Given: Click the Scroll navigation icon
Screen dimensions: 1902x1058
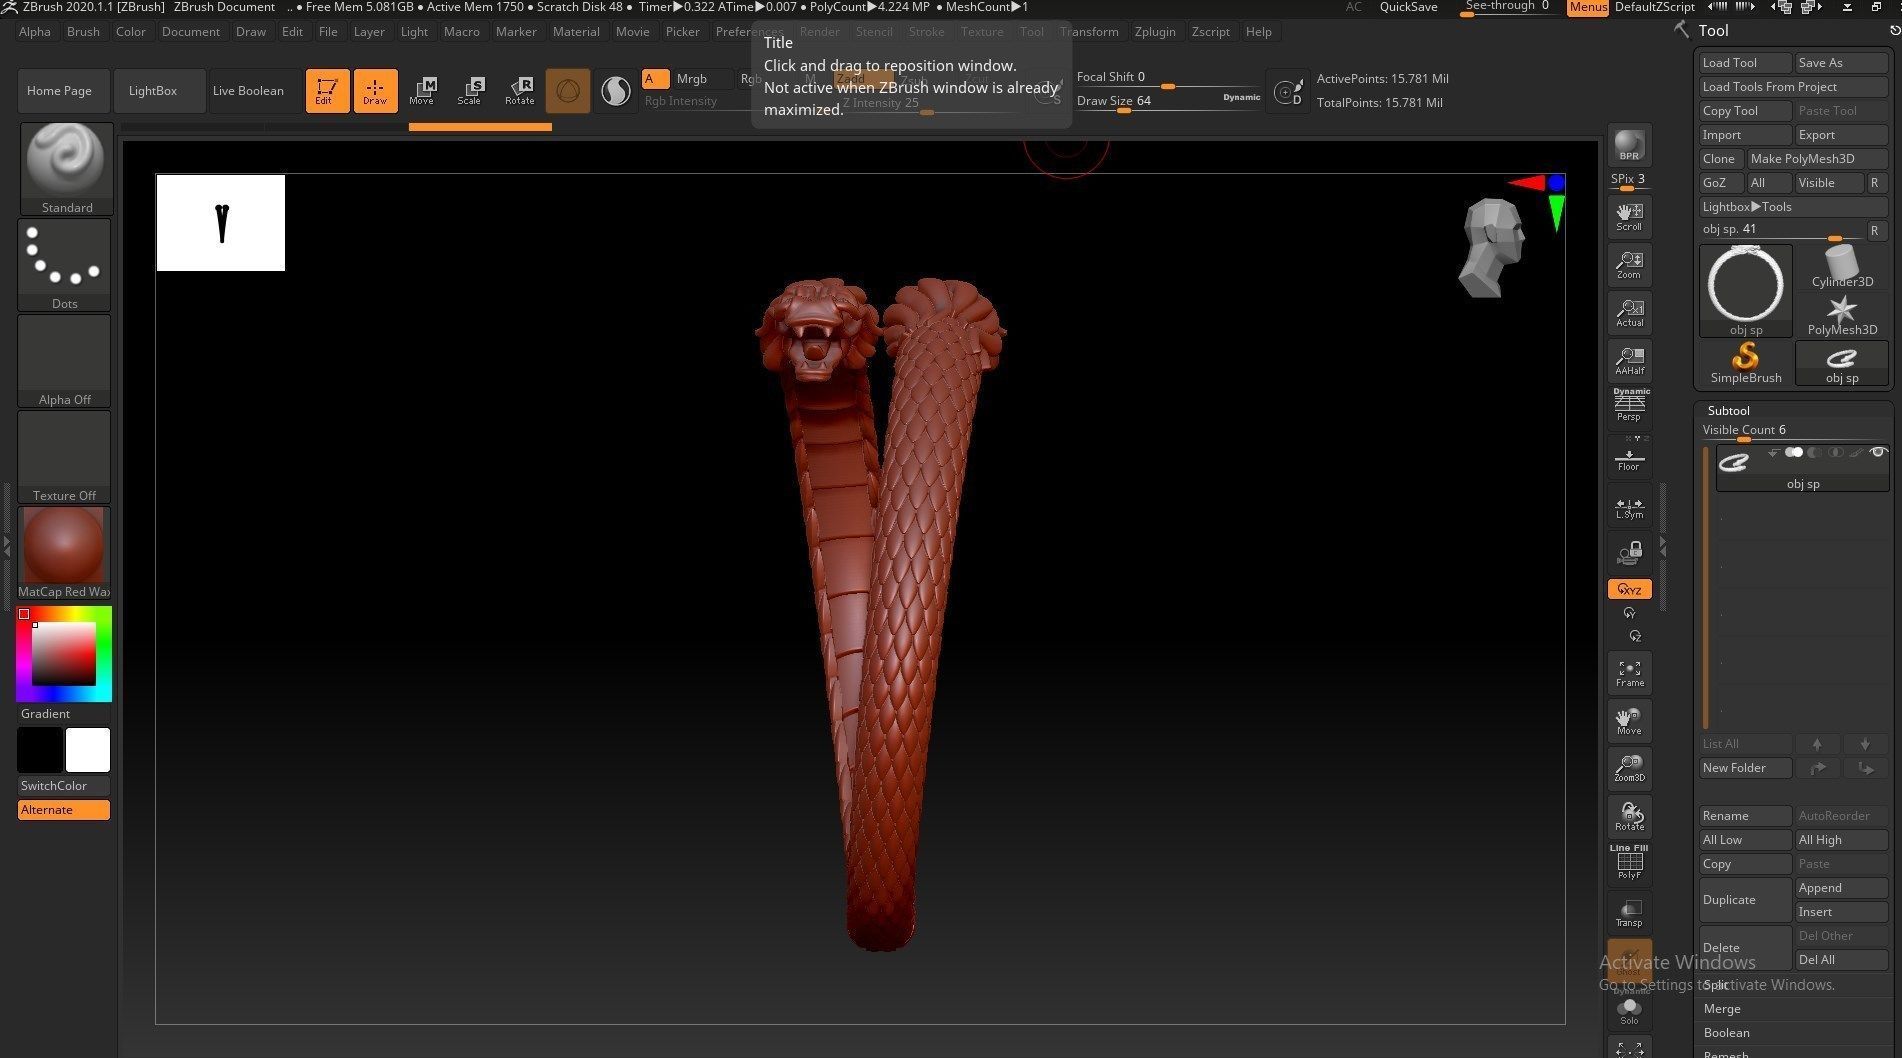Looking at the screenshot, I should [x=1629, y=216].
